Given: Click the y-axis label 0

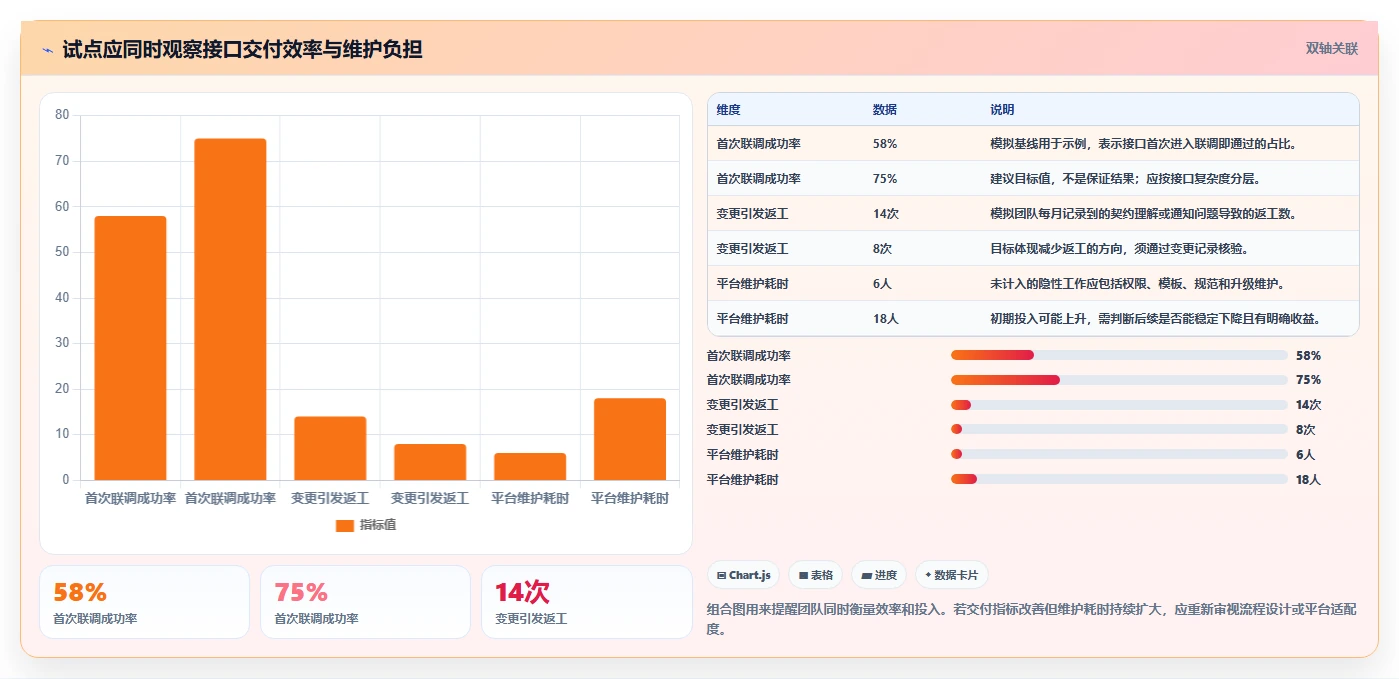Looking at the screenshot, I should click(66, 480).
